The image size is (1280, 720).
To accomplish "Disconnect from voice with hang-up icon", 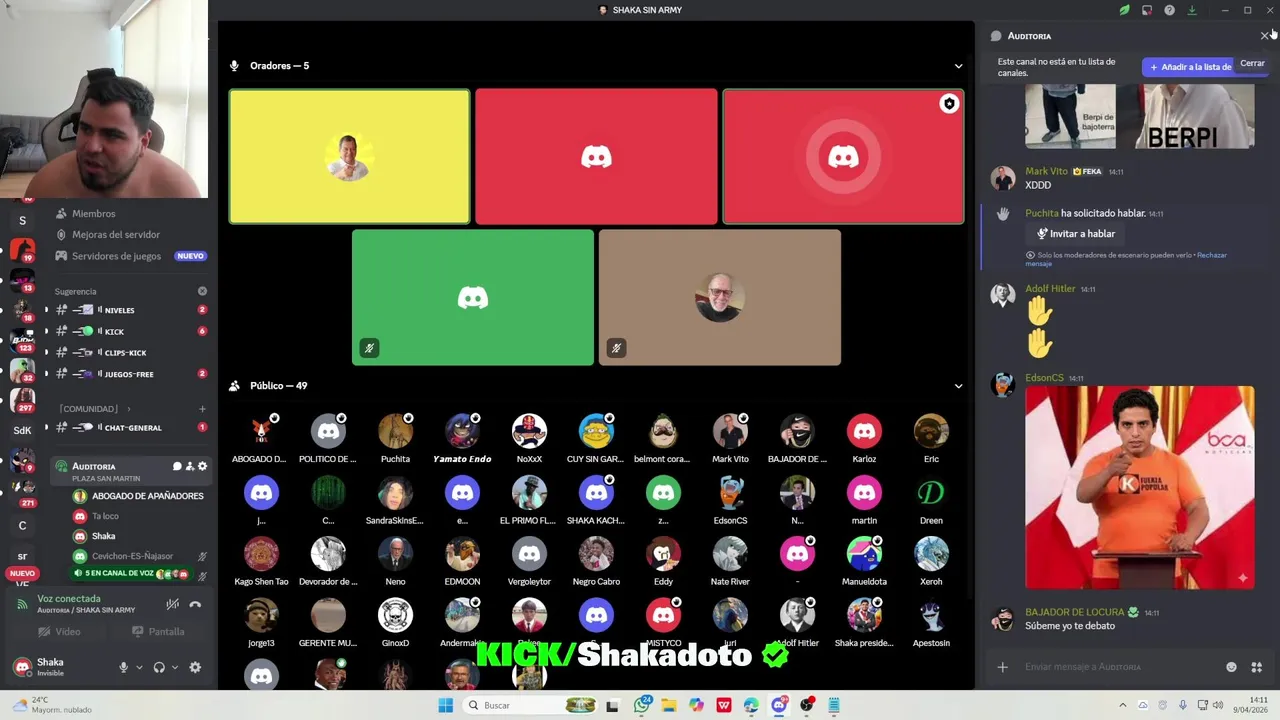I will [x=195, y=604].
